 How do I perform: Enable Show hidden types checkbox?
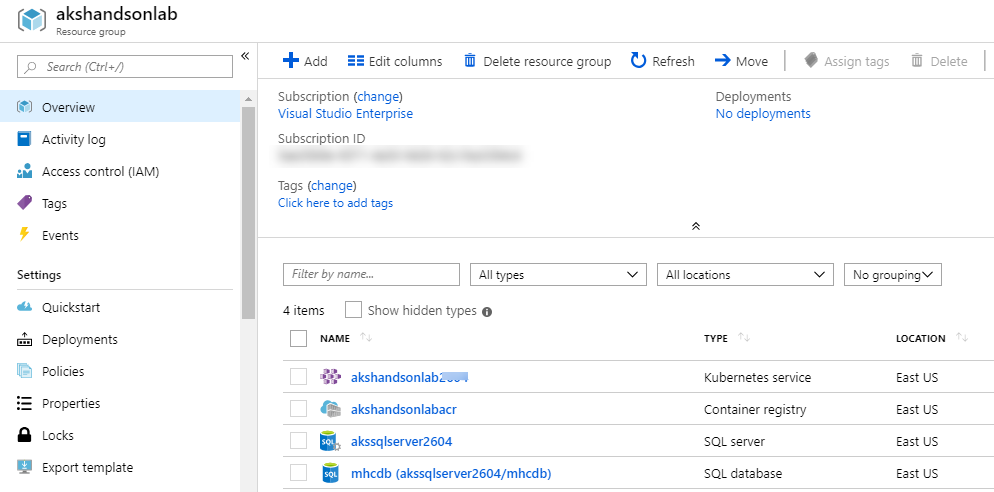(x=354, y=310)
